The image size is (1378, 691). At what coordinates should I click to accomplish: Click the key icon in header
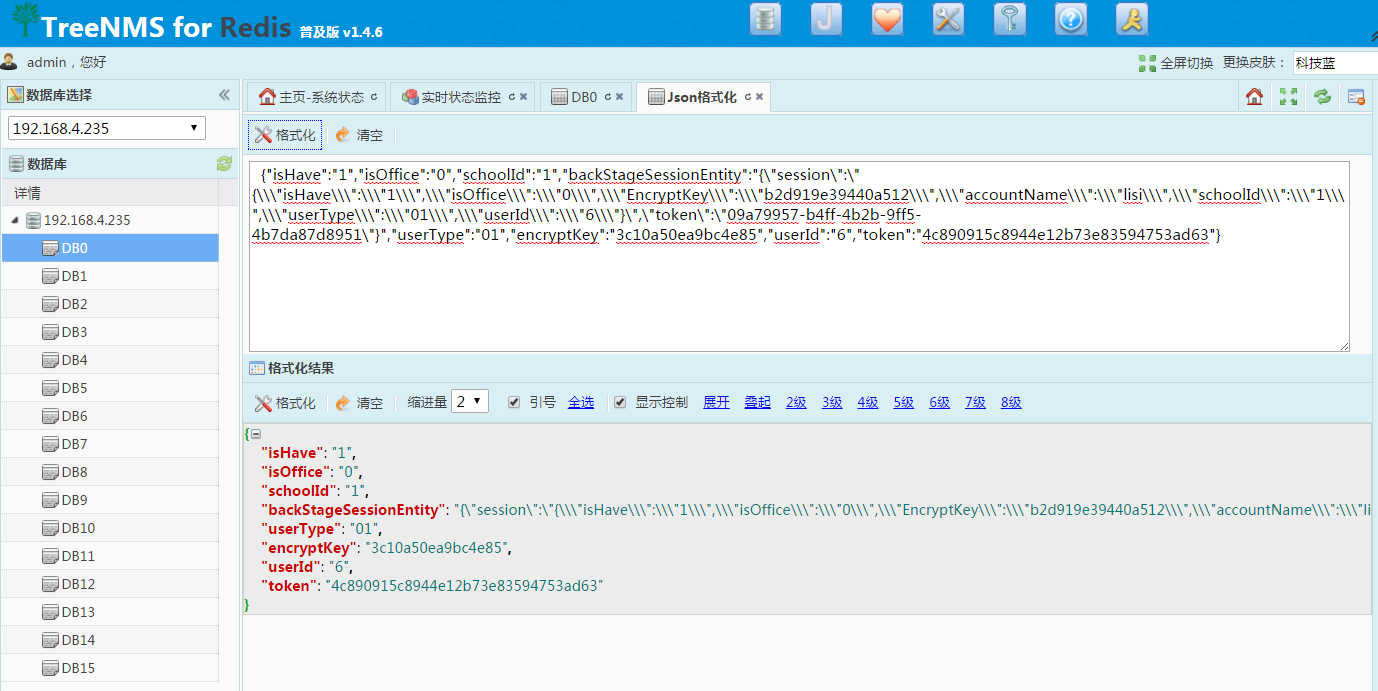coord(1009,19)
